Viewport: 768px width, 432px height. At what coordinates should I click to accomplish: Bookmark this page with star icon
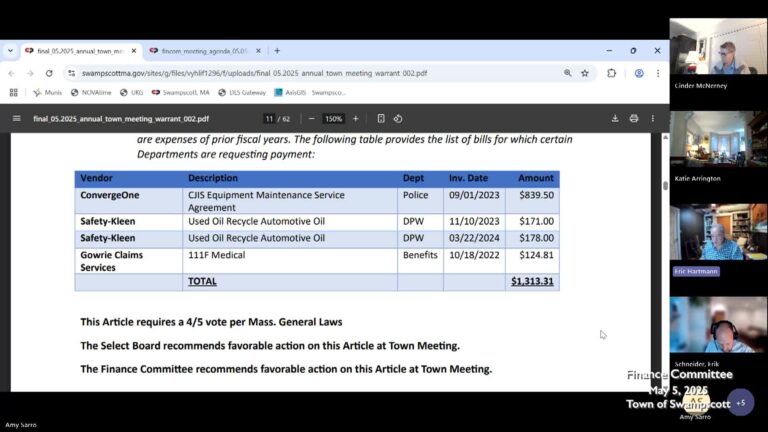click(x=585, y=73)
